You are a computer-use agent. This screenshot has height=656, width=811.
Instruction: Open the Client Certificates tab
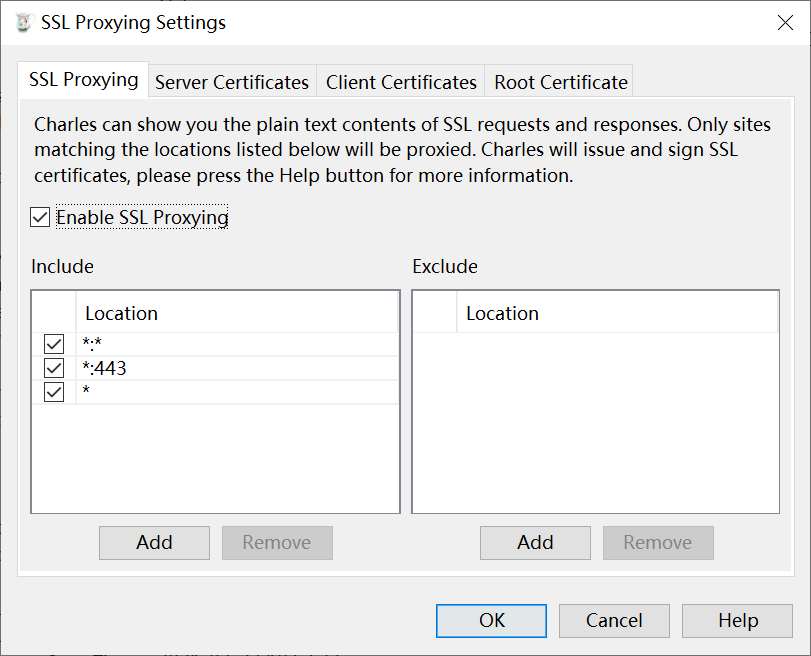point(401,82)
